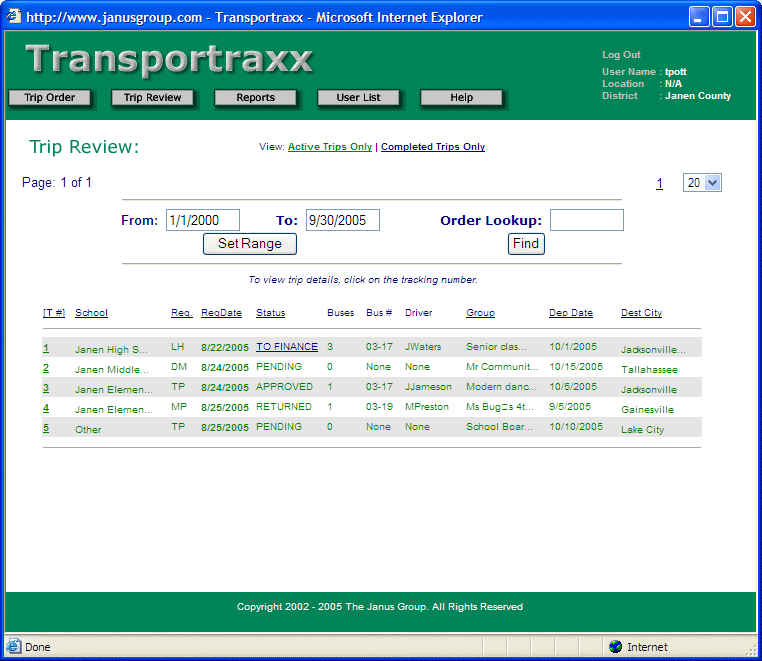Select driver JJameson cell
The width and height of the screenshot is (762, 661).
tap(428, 387)
